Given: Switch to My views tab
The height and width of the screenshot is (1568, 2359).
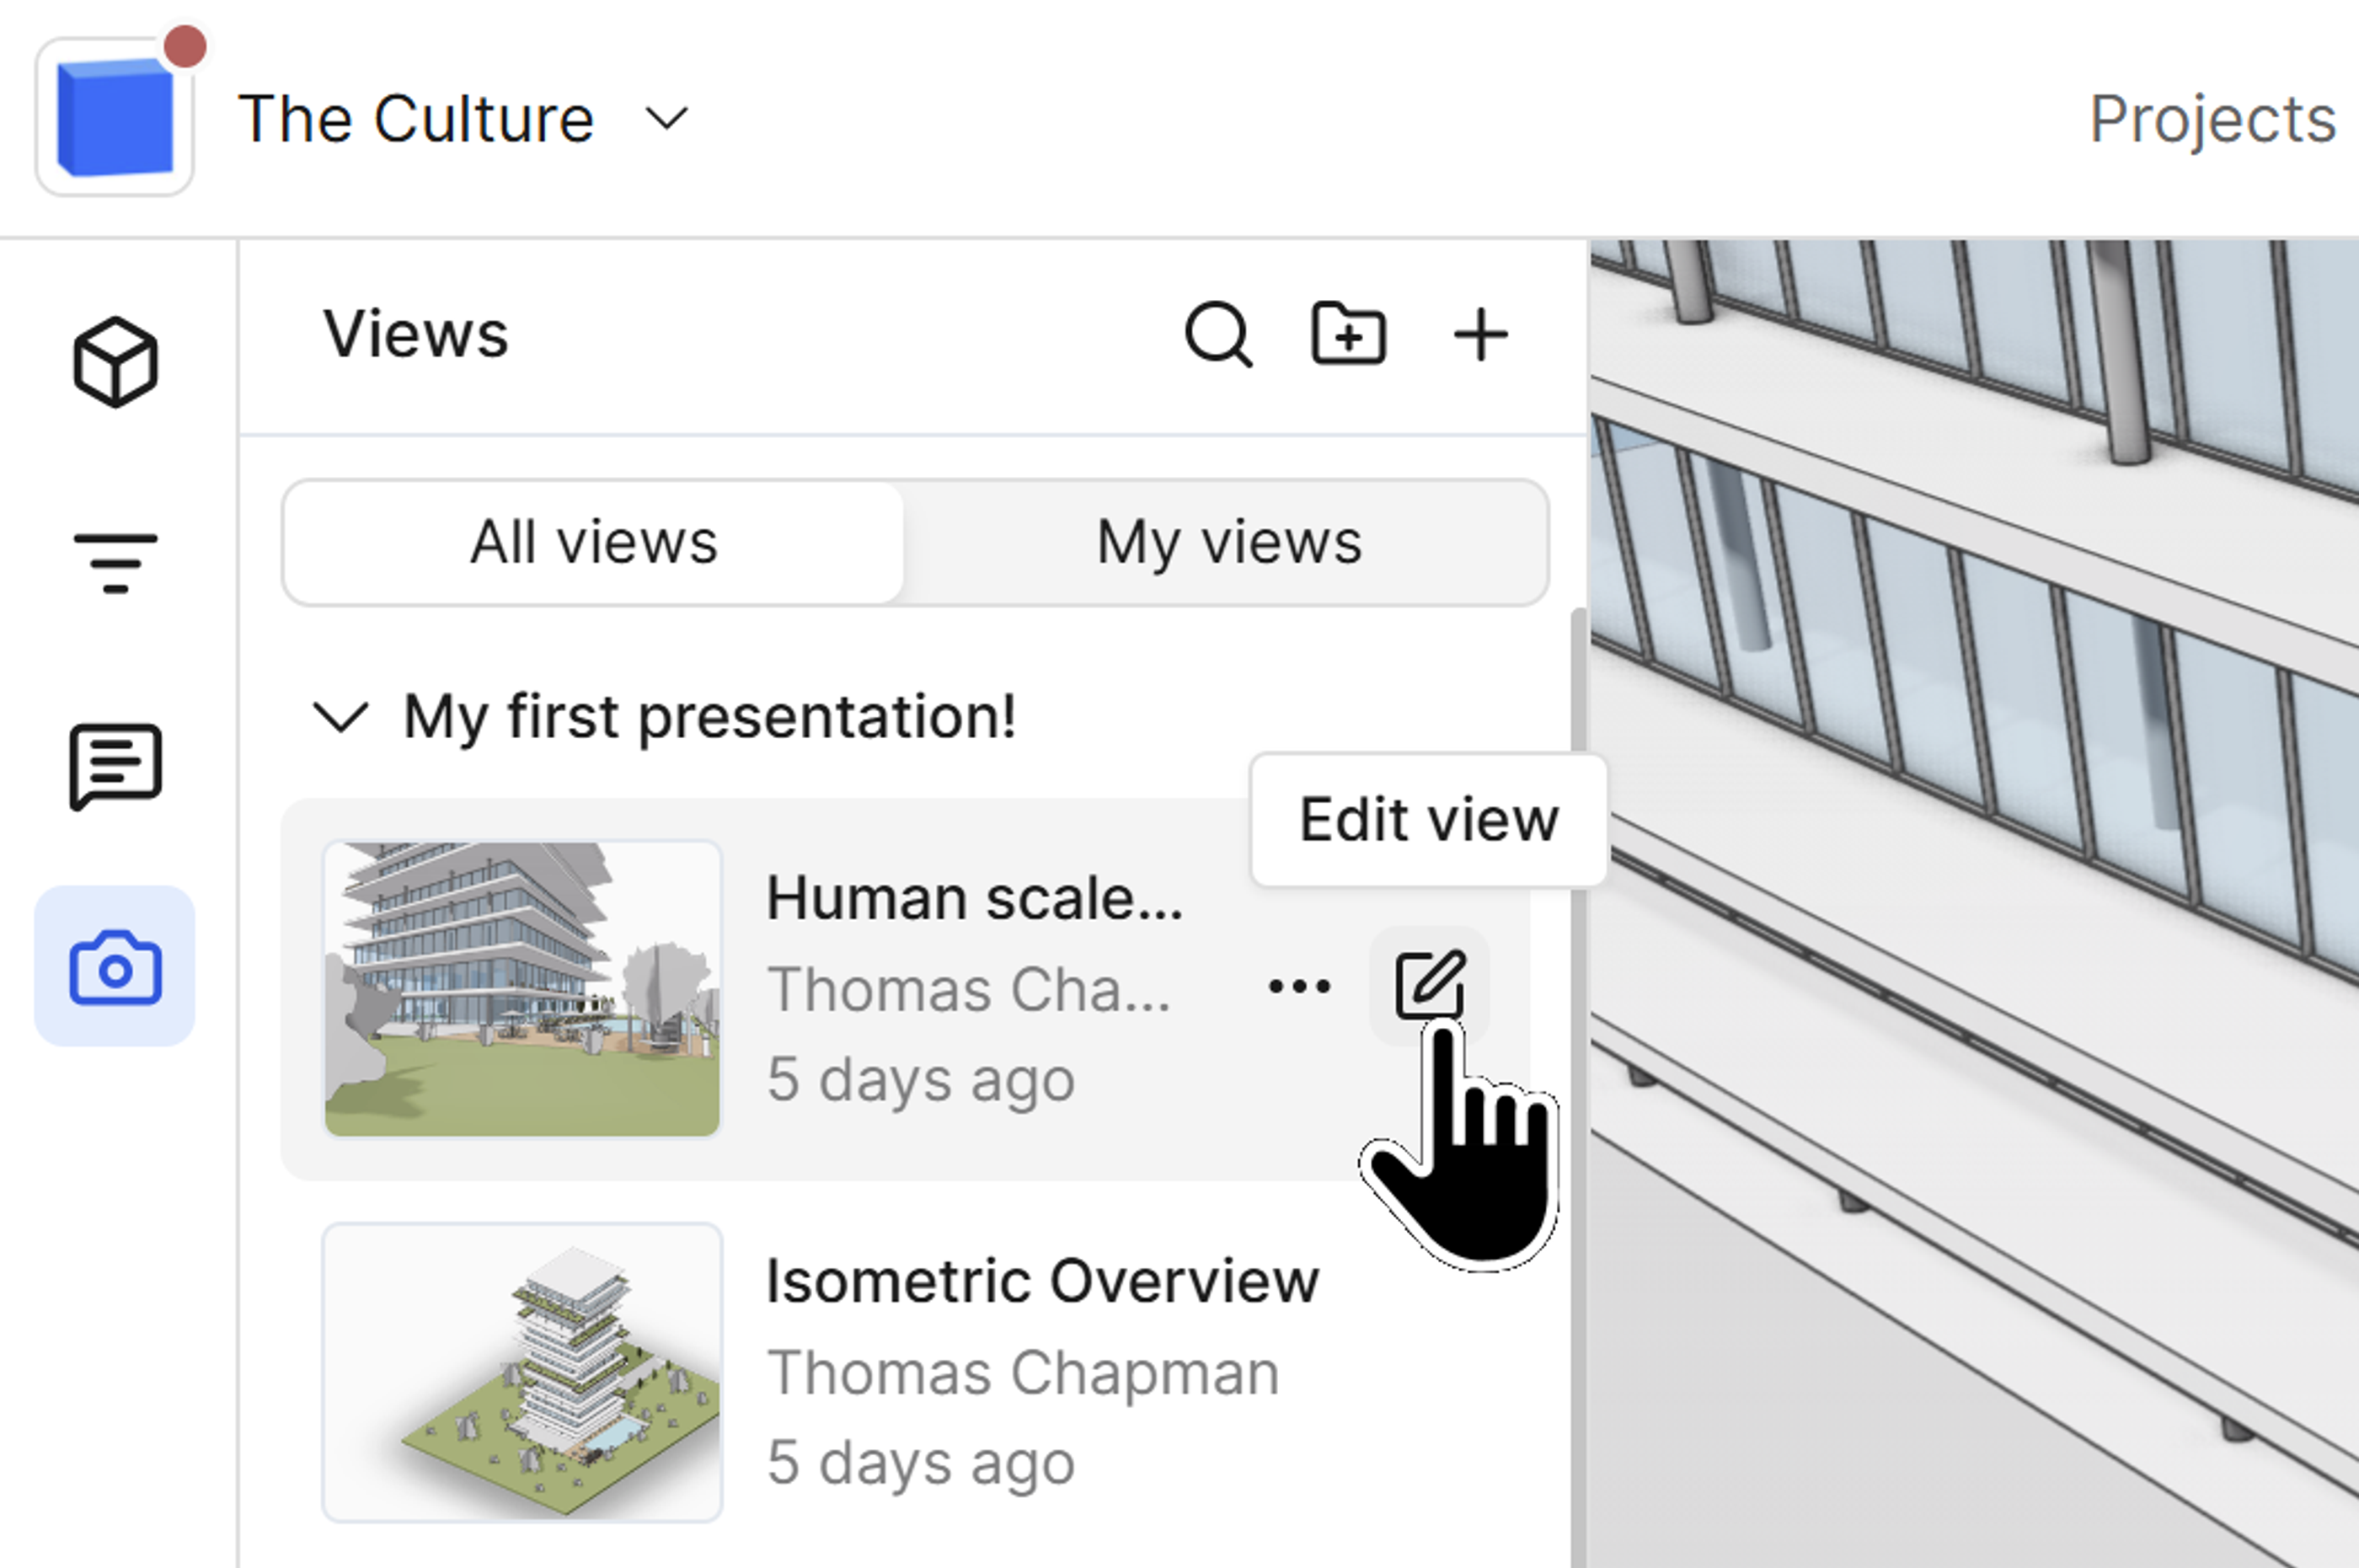Looking at the screenshot, I should 1228,543.
